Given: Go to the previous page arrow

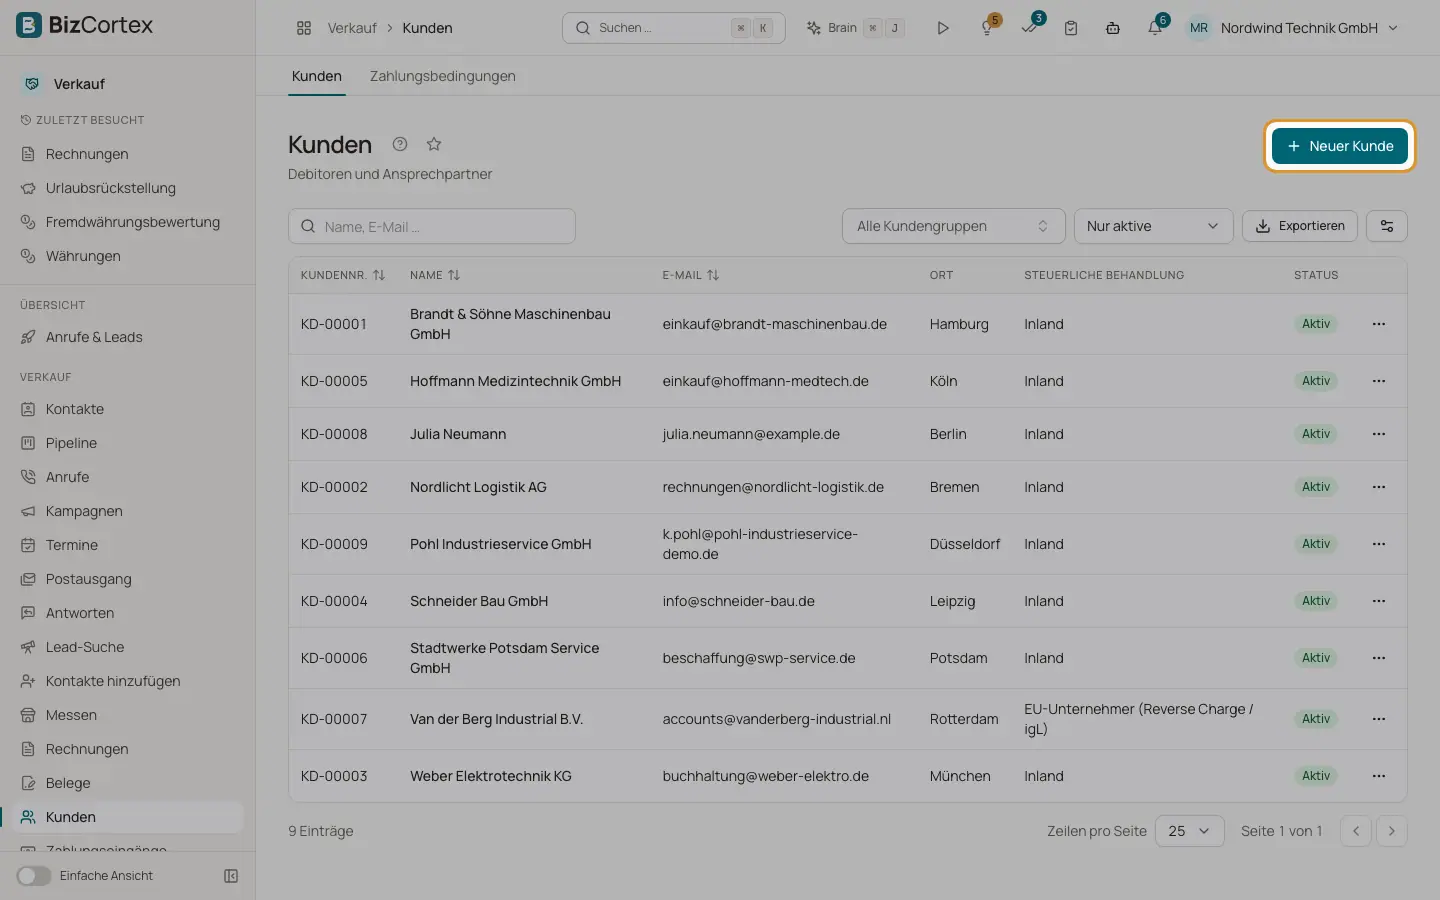Looking at the screenshot, I should 1356,831.
